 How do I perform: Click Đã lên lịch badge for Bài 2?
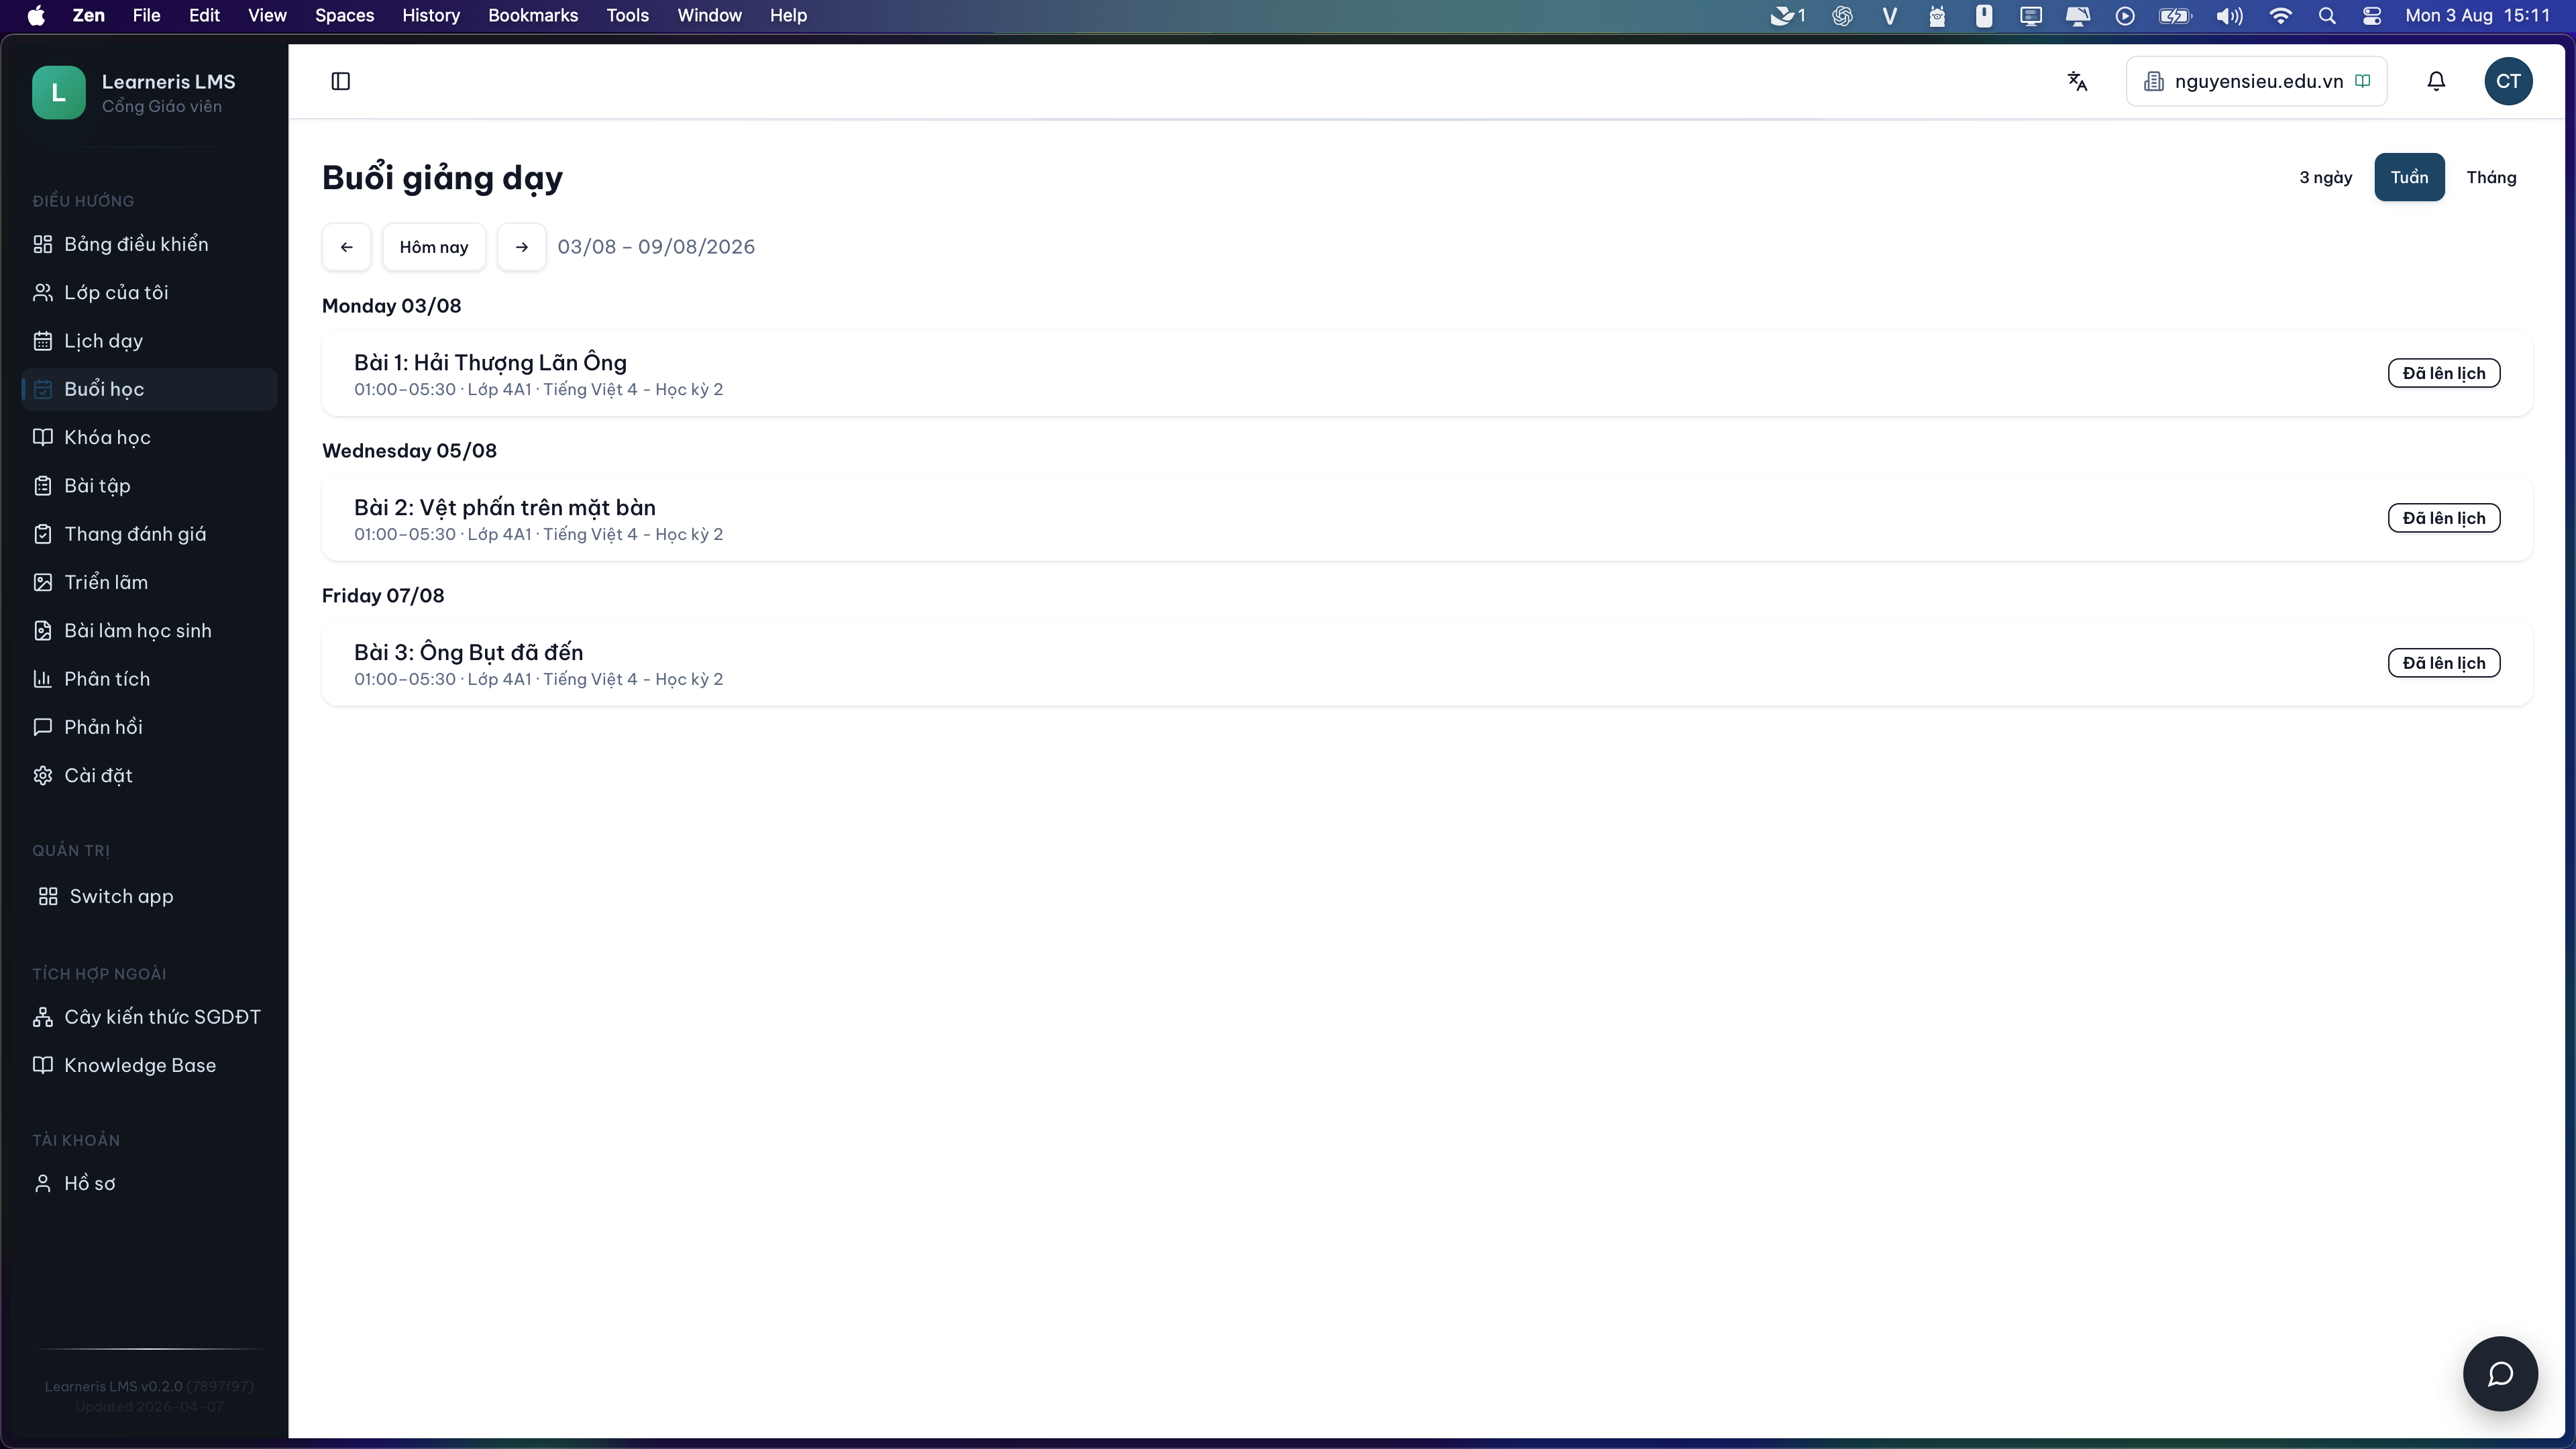[2443, 518]
